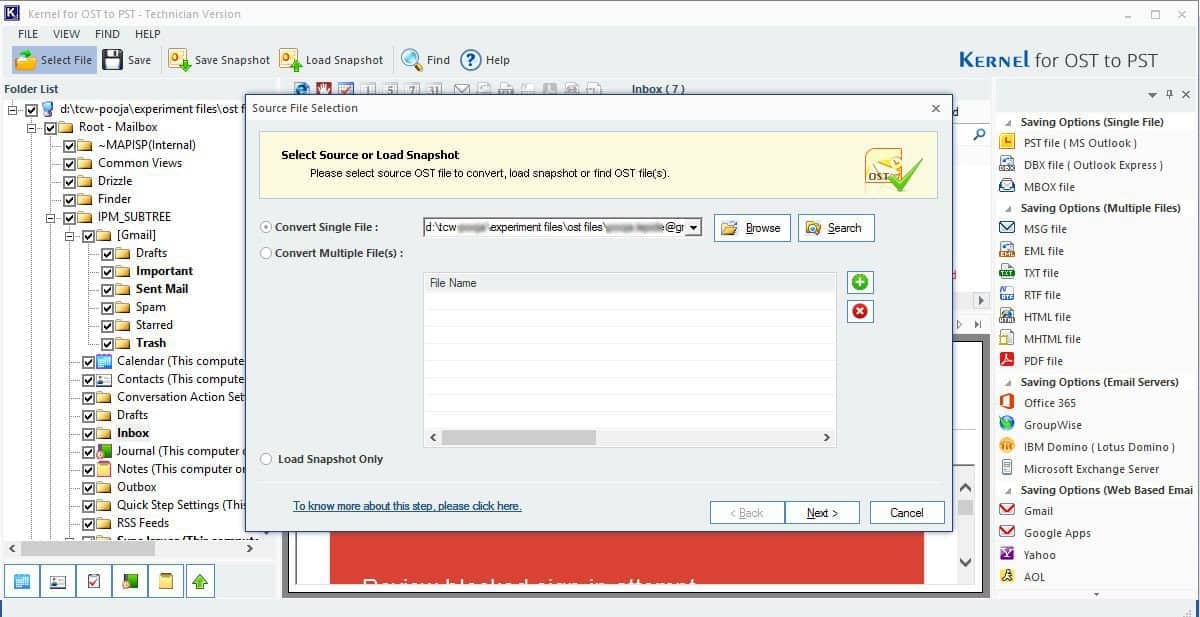Click the Save Snapshot icon
1200x617 pixels.
point(219,60)
